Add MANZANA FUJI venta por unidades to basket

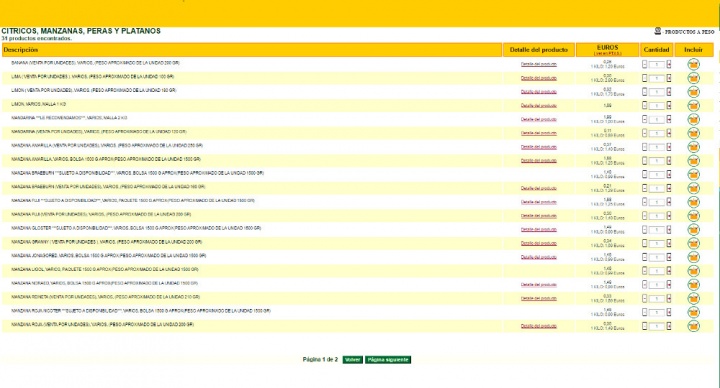pos(693,216)
